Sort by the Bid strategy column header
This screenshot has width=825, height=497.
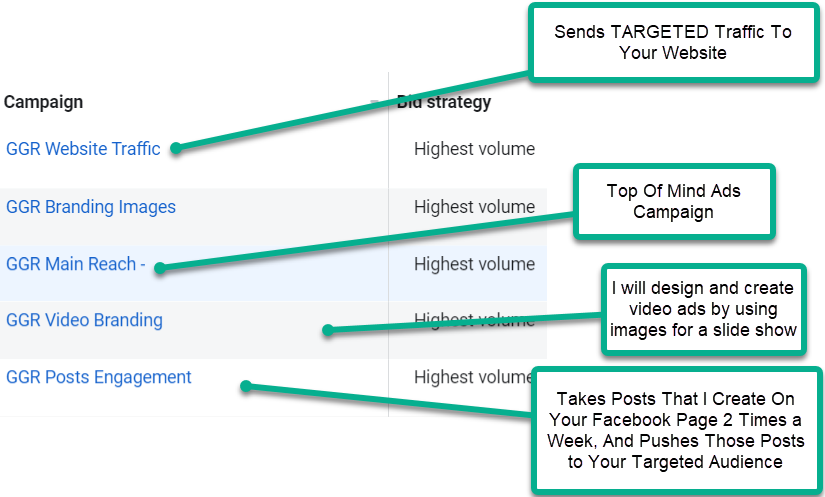pyautogui.click(x=447, y=102)
